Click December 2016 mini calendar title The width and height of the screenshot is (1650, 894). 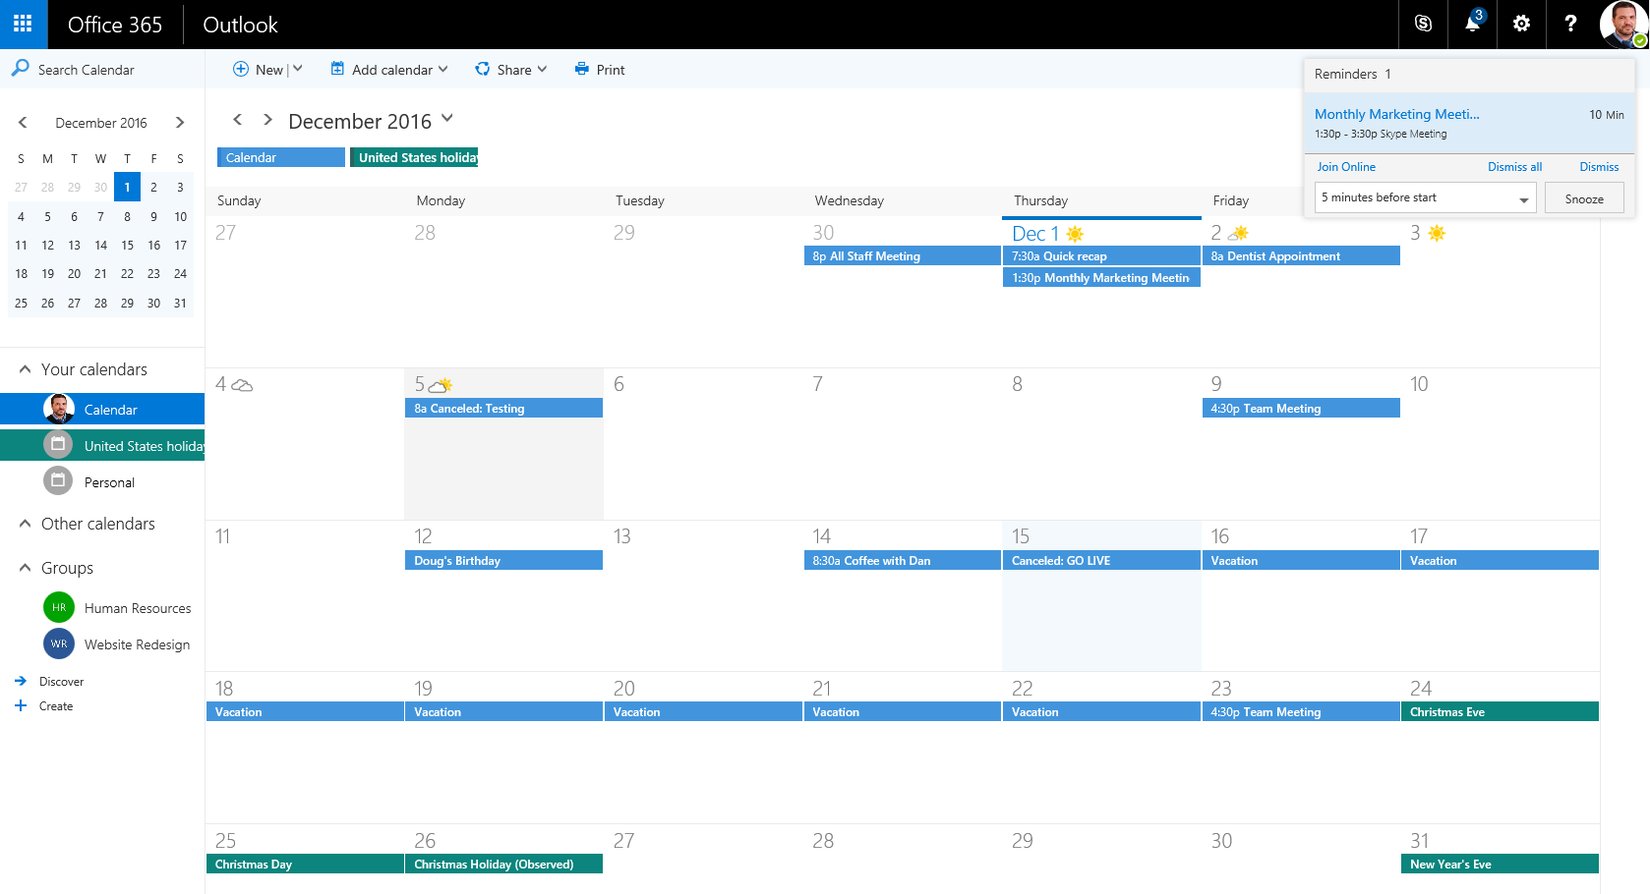(x=101, y=123)
